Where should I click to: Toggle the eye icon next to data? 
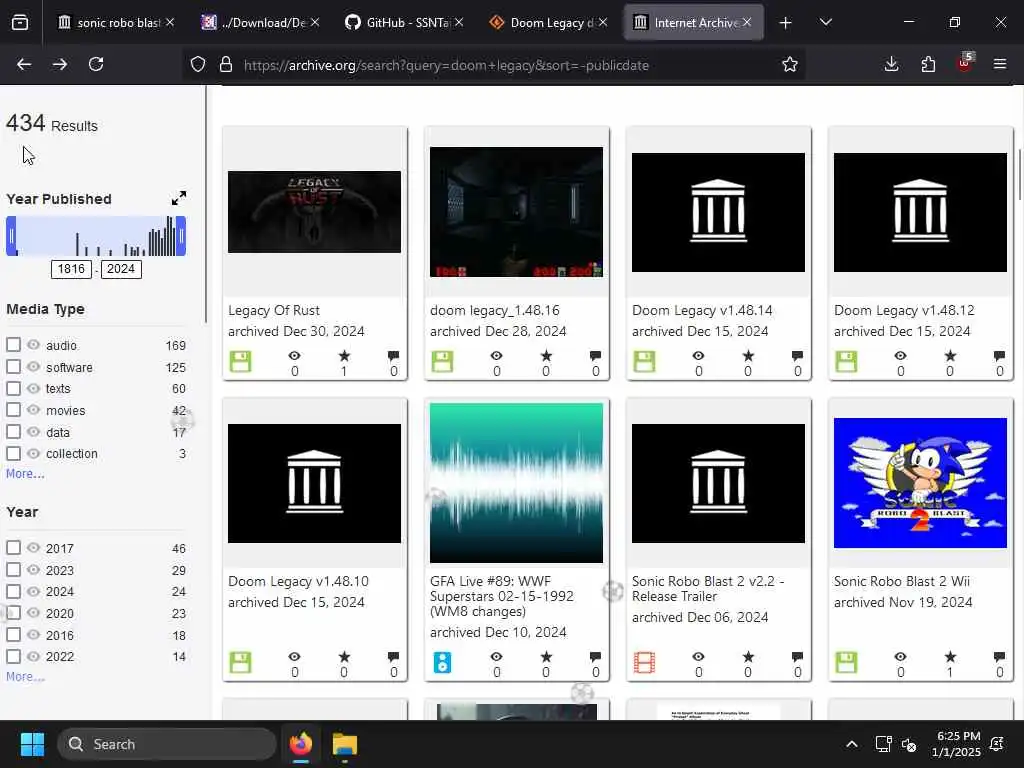pyautogui.click(x=33, y=432)
